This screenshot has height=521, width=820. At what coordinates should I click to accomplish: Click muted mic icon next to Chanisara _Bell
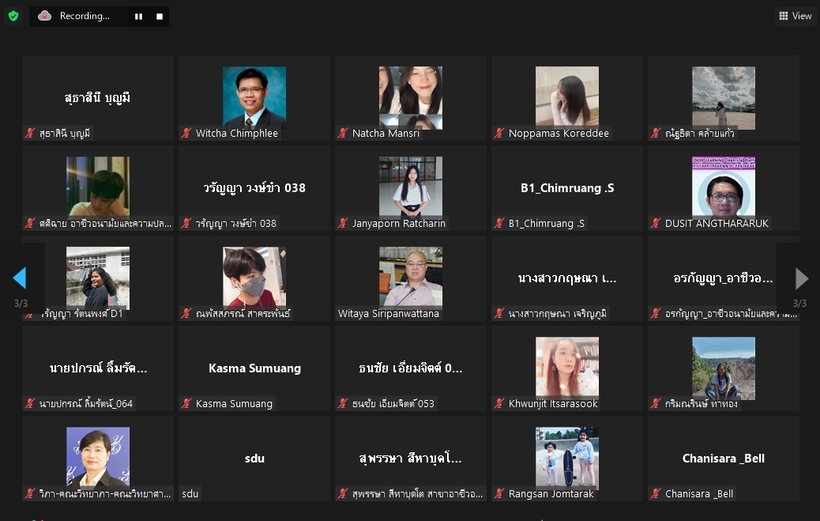(x=655, y=493)
